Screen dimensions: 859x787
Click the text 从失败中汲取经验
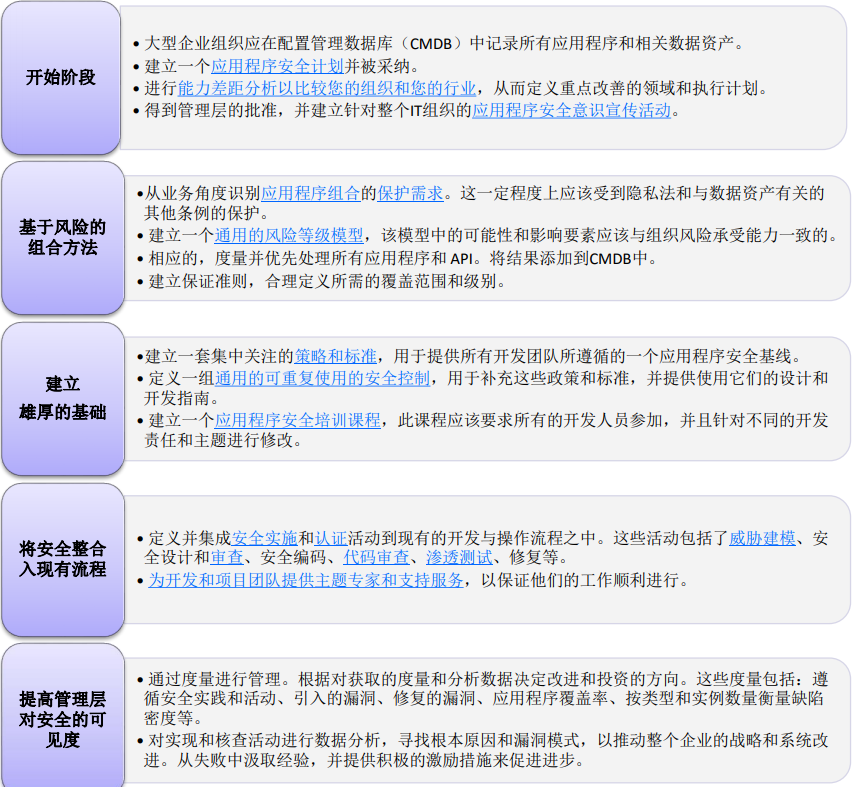[x=243, y=760]
